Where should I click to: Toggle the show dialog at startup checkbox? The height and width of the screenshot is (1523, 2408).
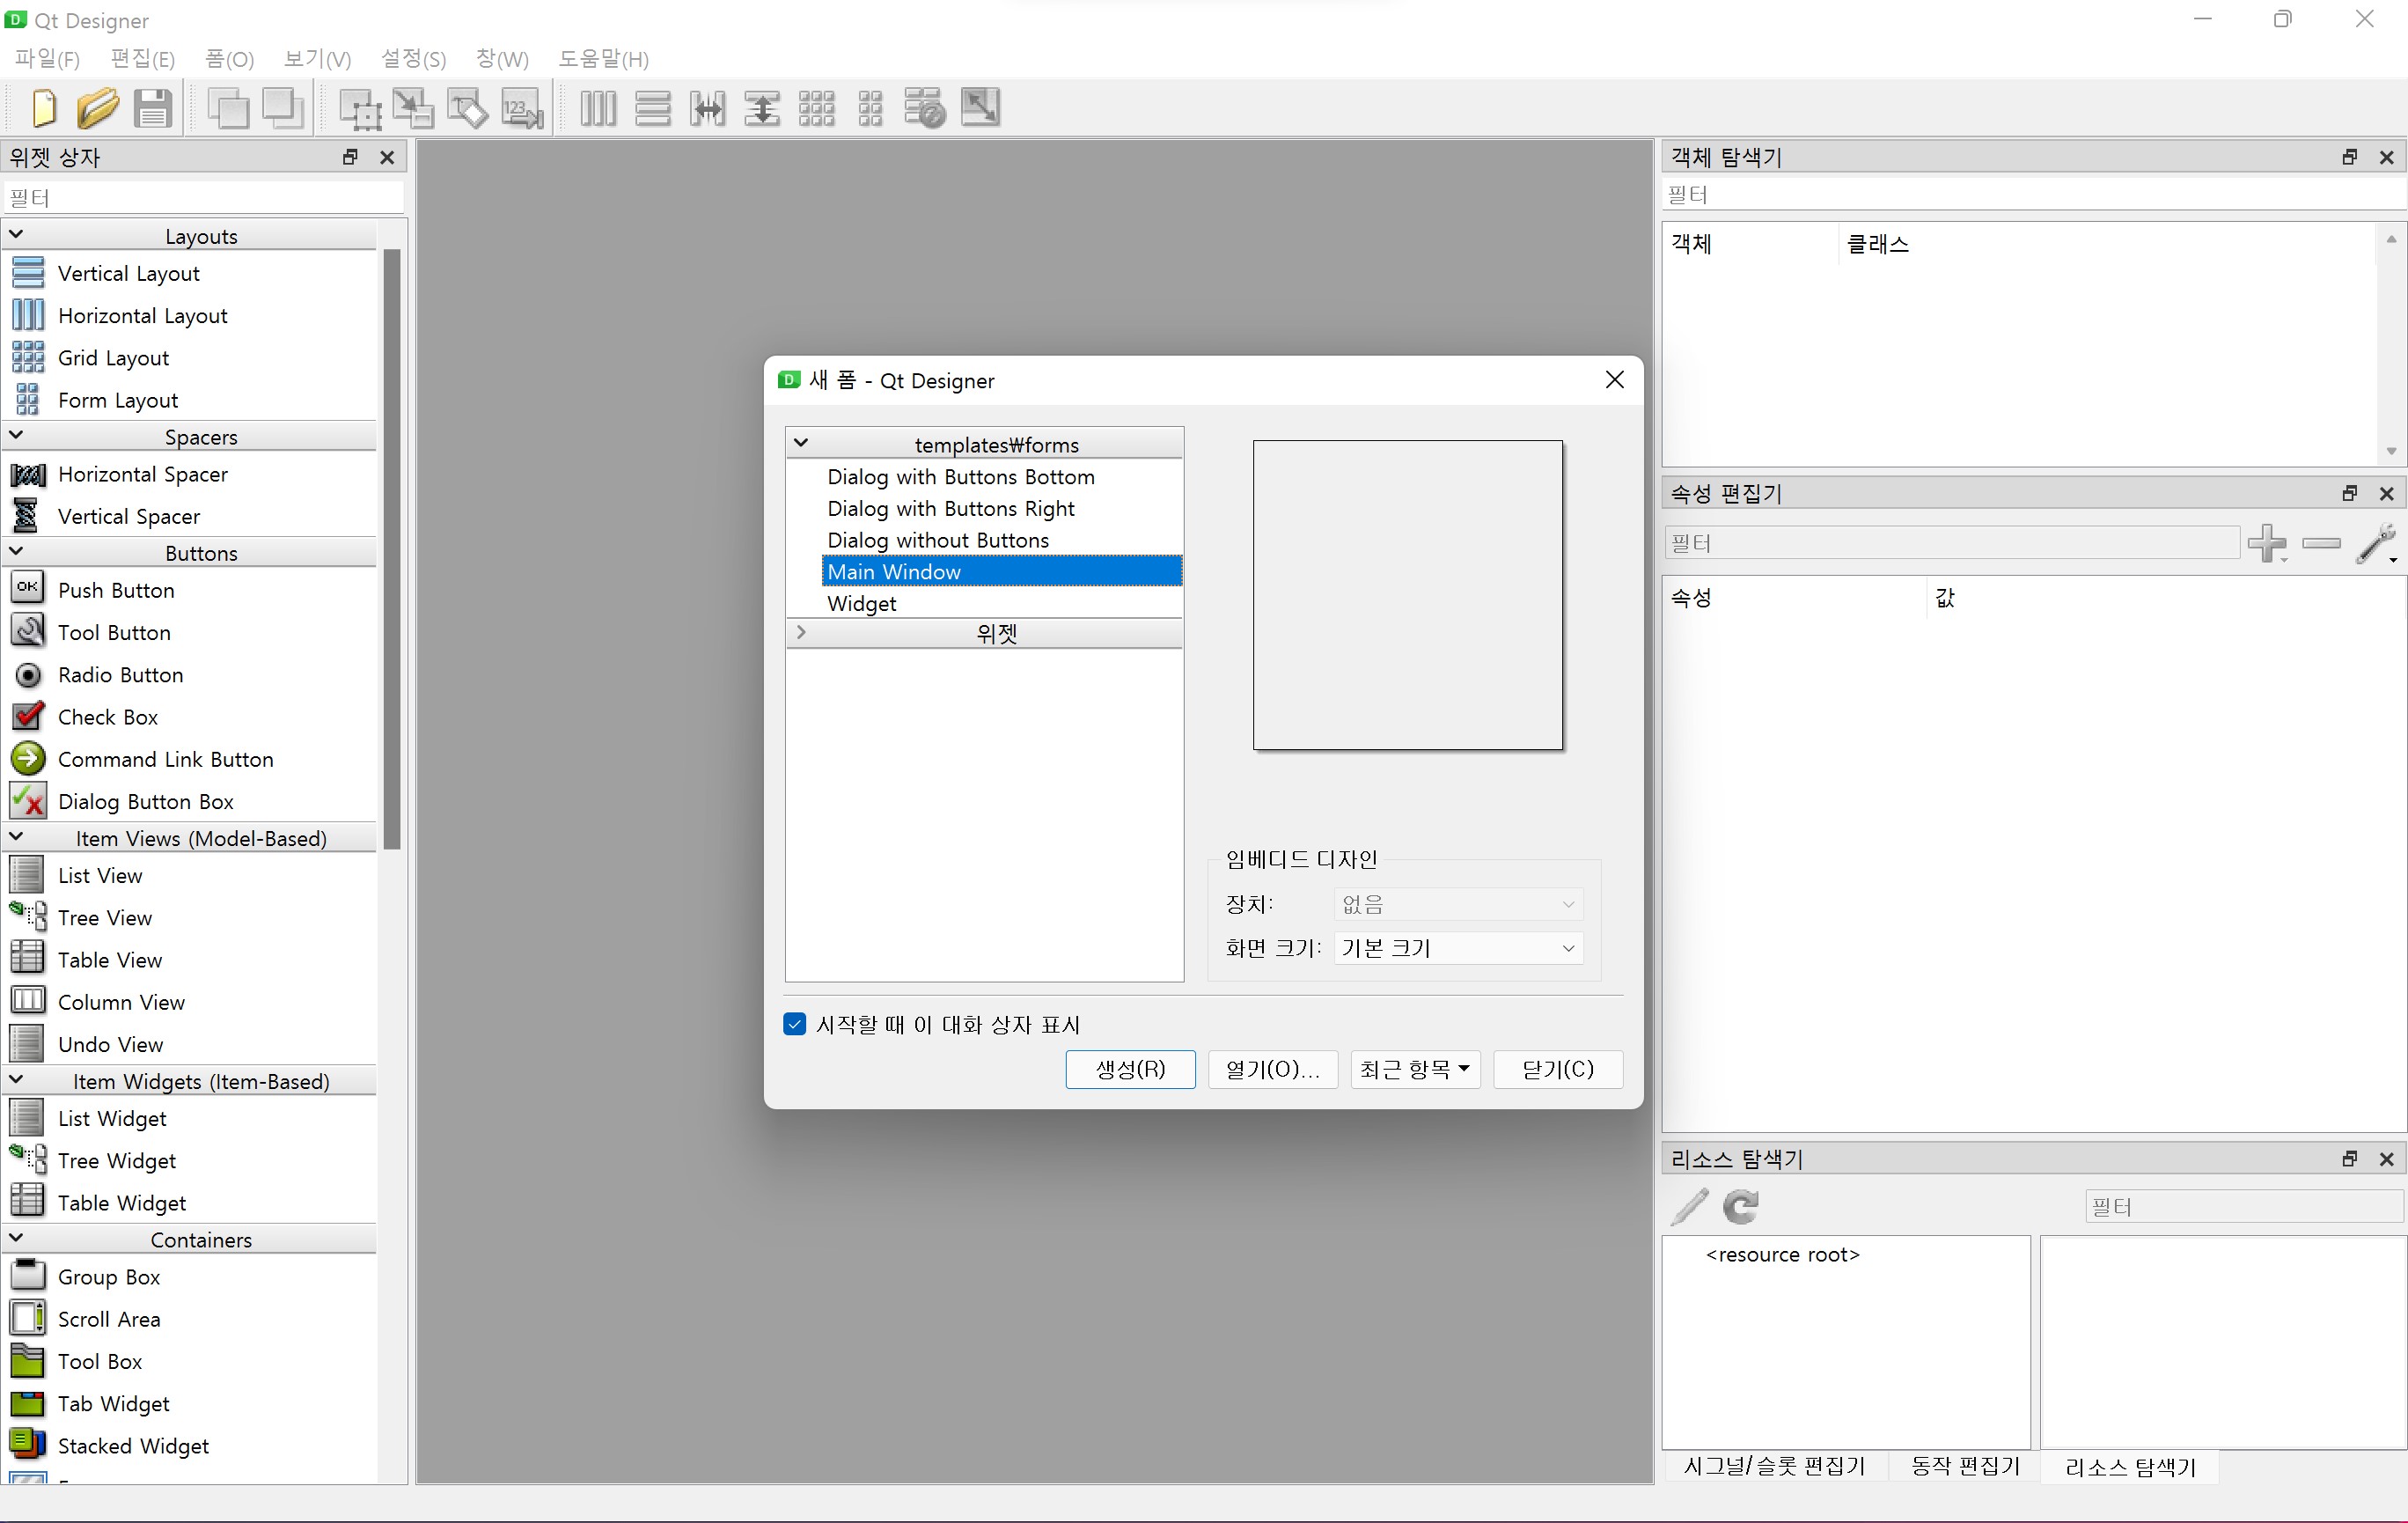[795, 1024]
